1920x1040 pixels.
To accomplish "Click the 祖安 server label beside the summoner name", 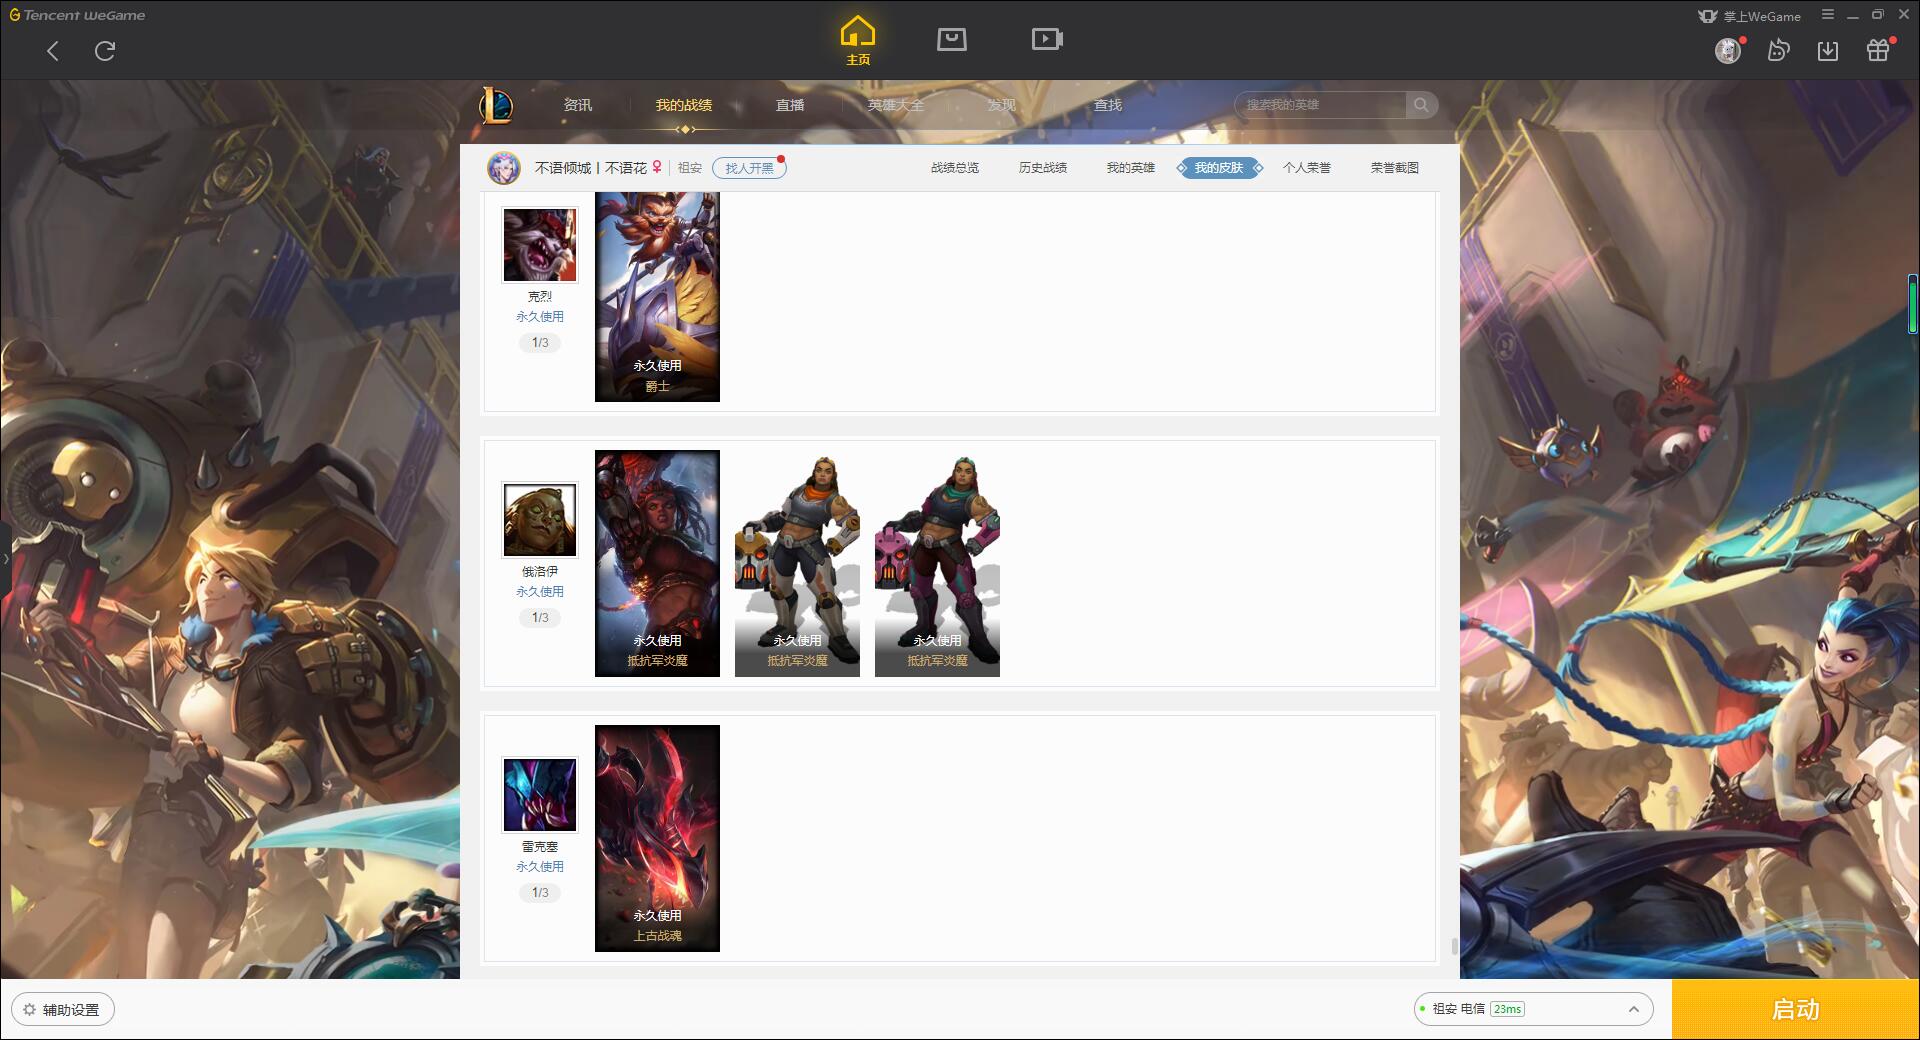I will tap(690, 168).
